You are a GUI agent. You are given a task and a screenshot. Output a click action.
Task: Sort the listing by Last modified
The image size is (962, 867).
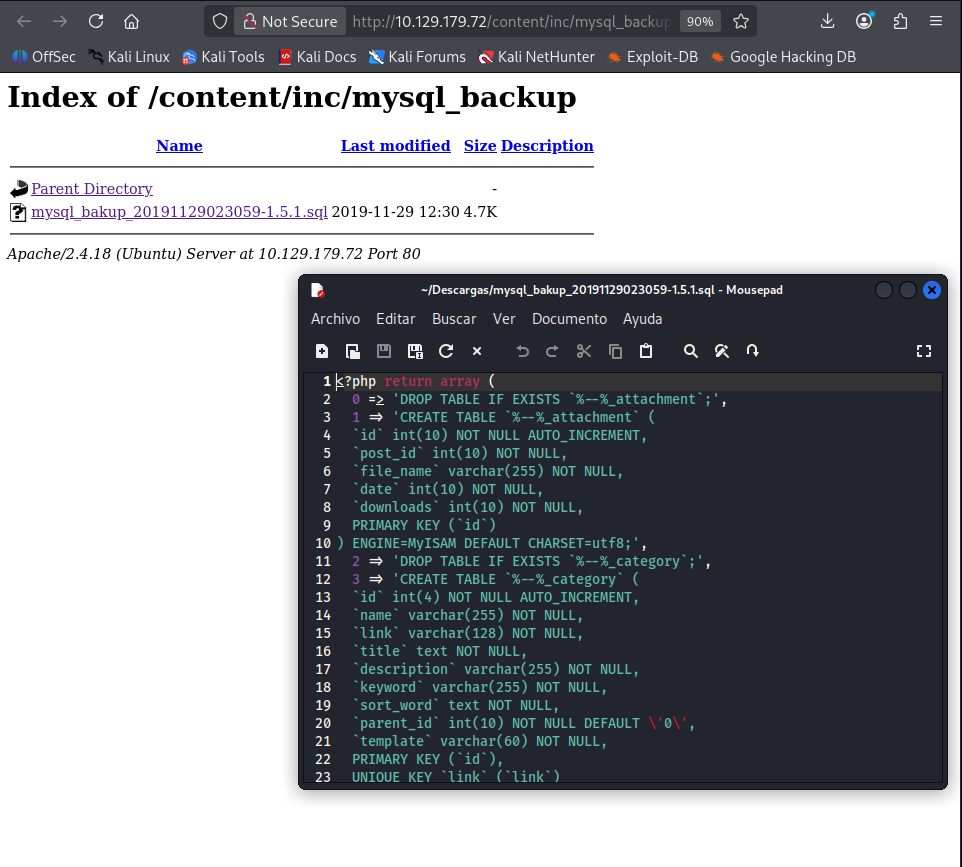tap(396, 146)
